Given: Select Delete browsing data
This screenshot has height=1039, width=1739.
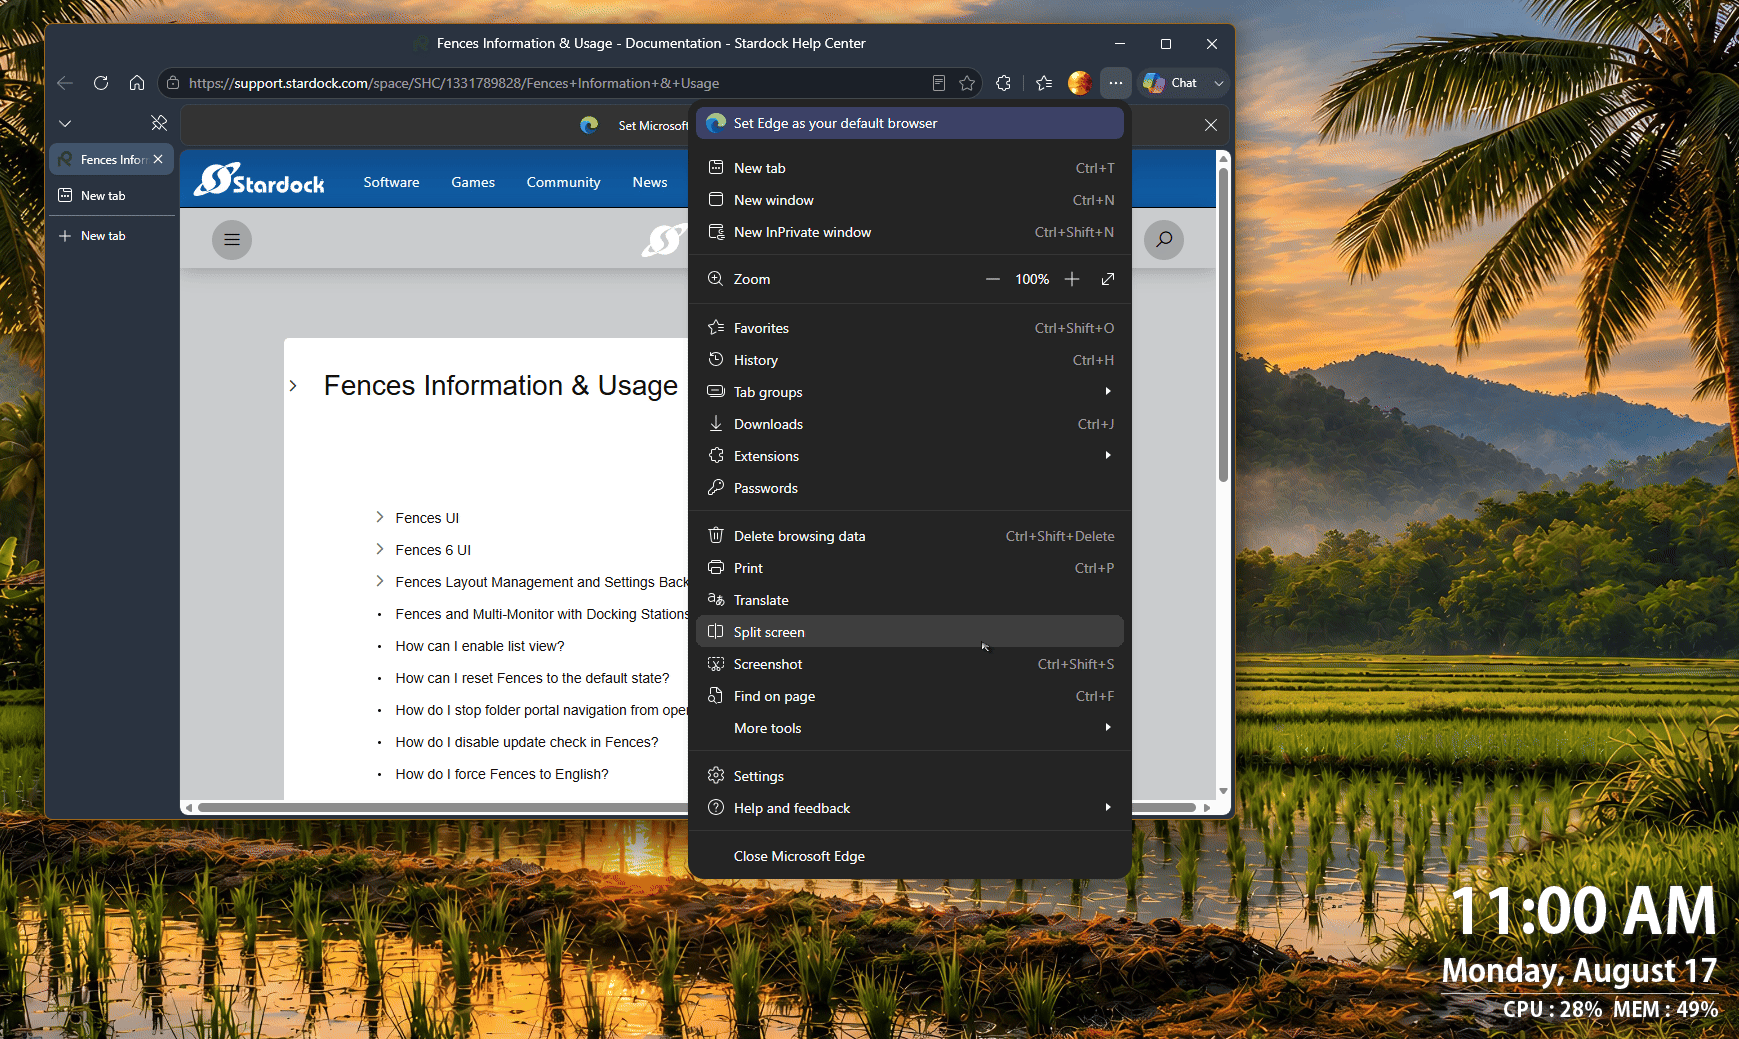Looking at the screenshot, I should 910,536.
